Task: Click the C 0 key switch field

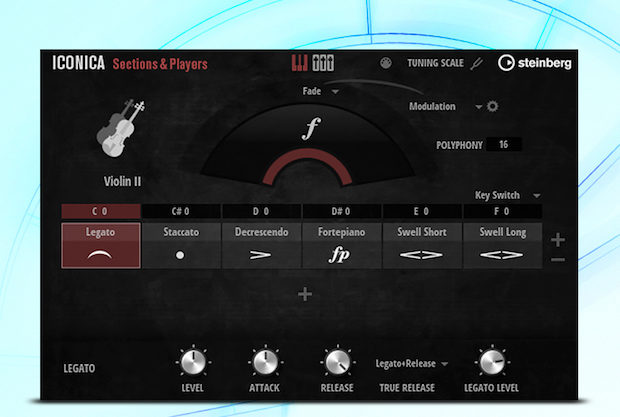Action: coord(100,211)
